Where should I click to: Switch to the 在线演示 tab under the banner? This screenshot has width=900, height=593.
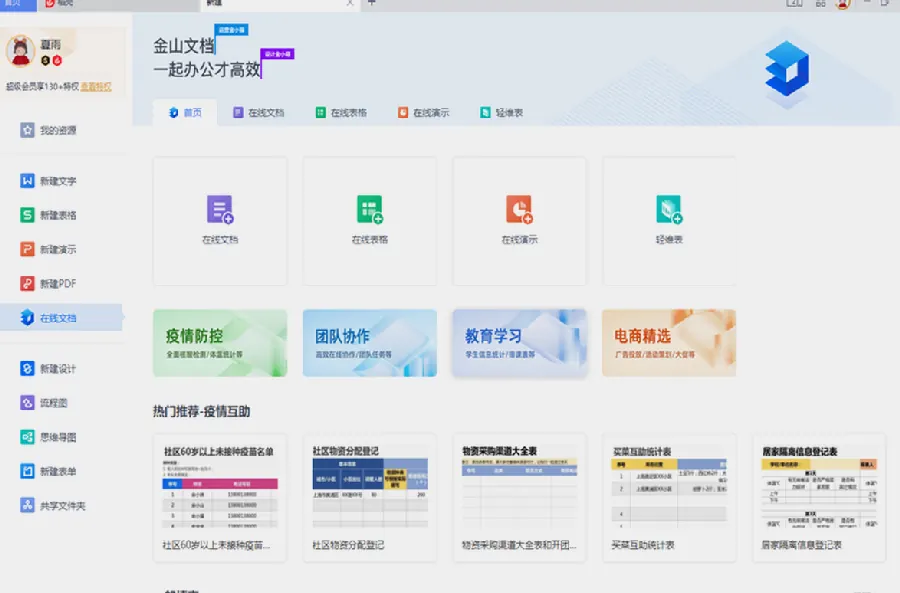tap(424, 113)
